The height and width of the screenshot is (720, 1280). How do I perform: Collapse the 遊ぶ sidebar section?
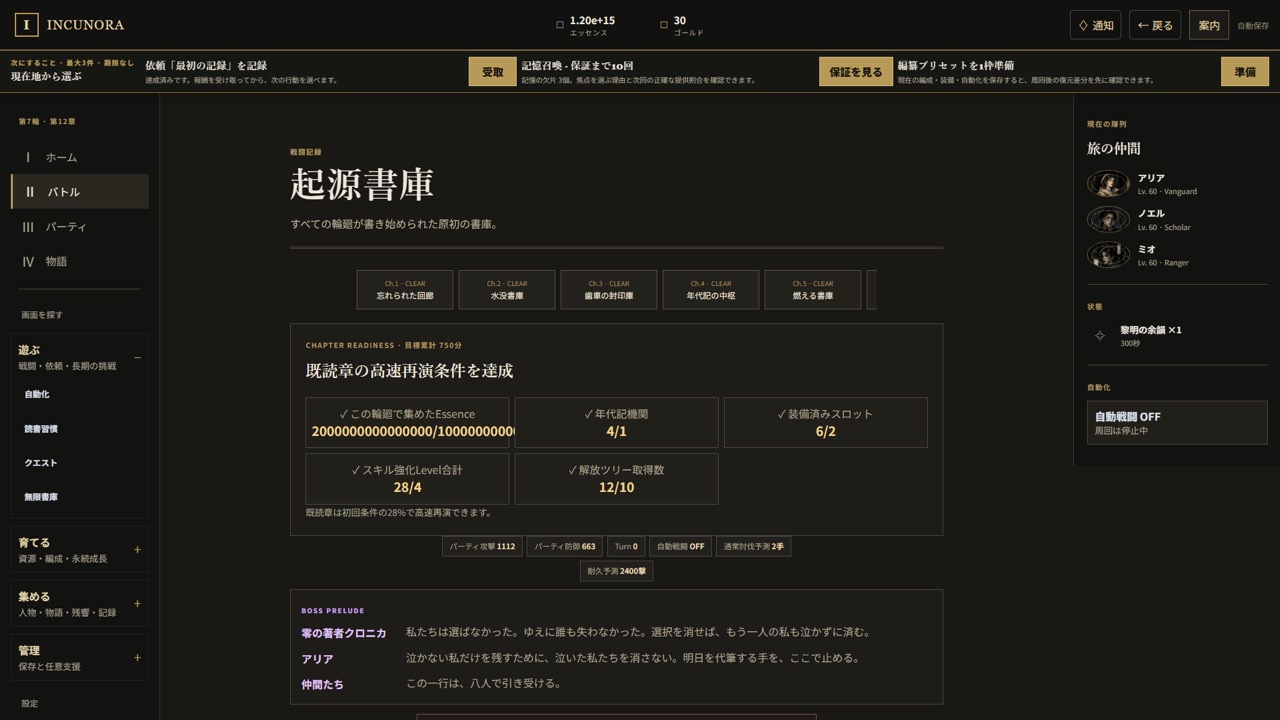(x=79, y=357)
